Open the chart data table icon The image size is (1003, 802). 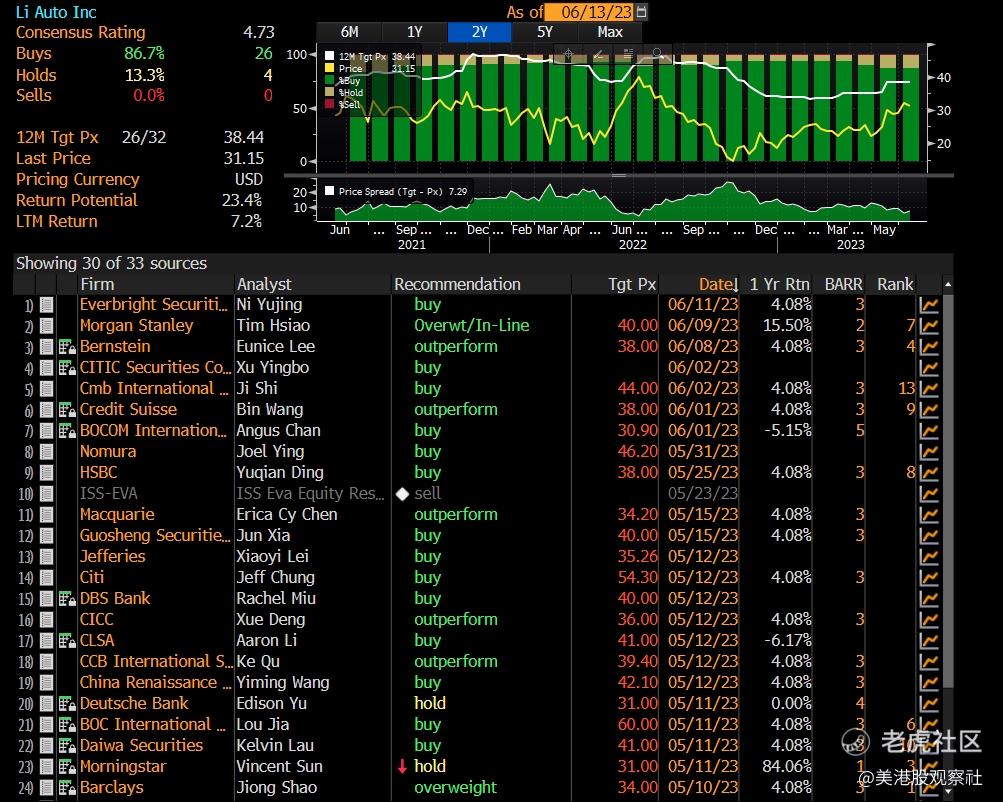point(628,54)
